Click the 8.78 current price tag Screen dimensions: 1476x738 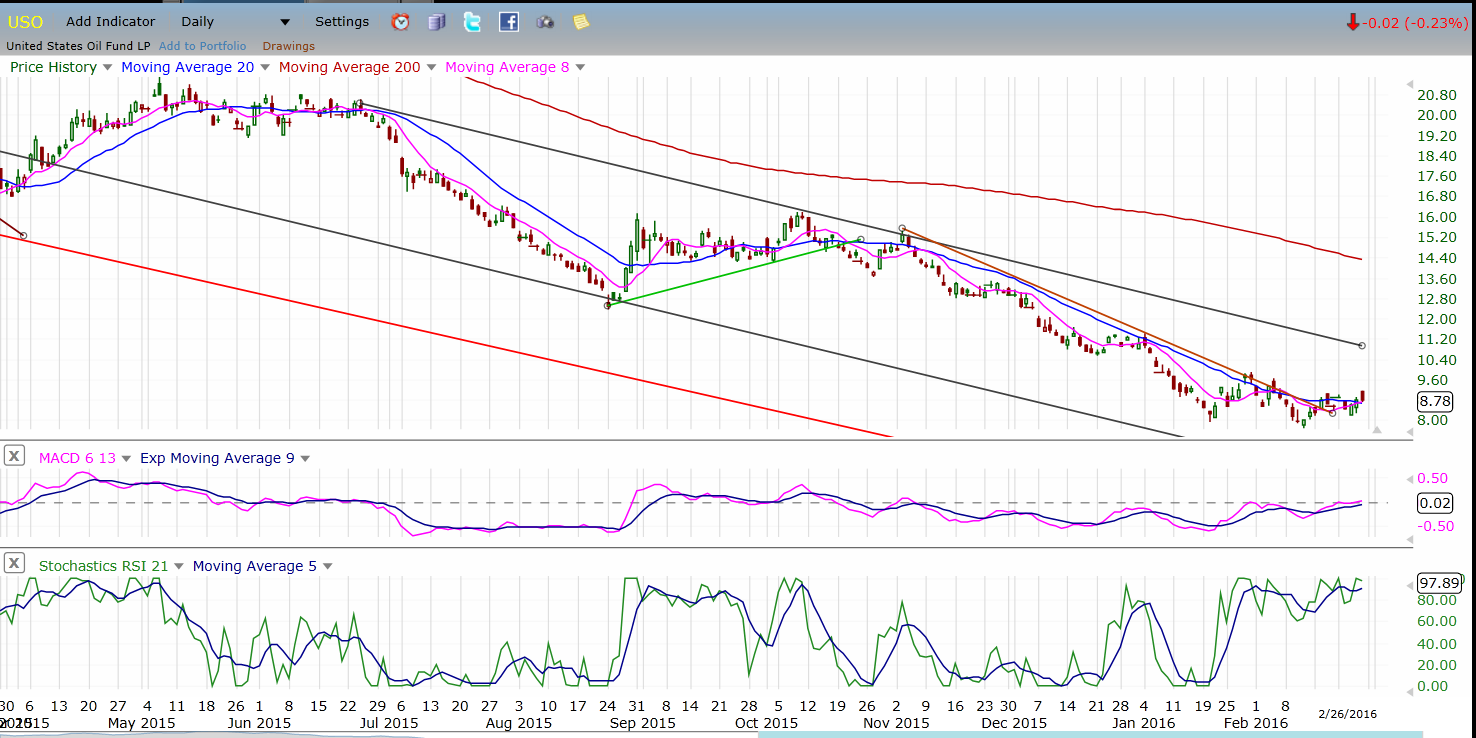1436,401
